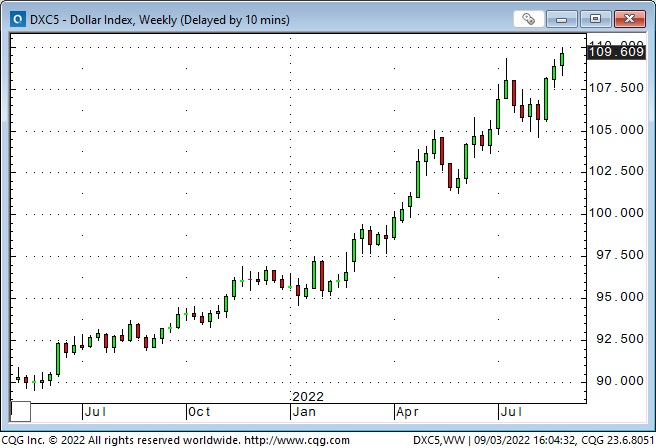The height and width of the screenshot is (448, 656).
Task: Click the 2022 year marker on time axis
Action: [x=308, y=397]
